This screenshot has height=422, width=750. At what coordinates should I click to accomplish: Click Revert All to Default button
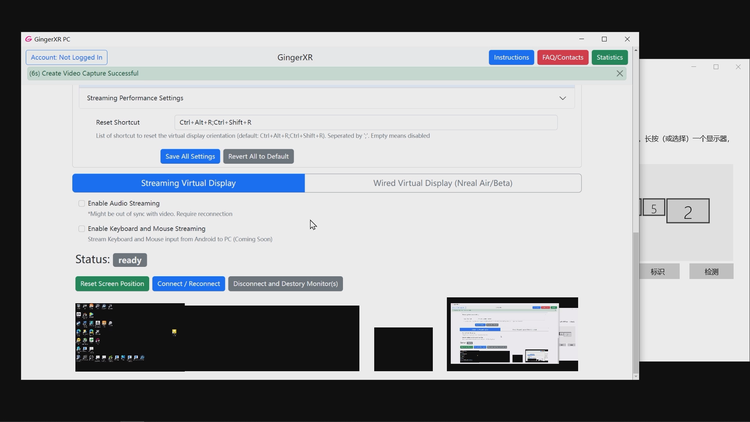[x=258, y=156]
